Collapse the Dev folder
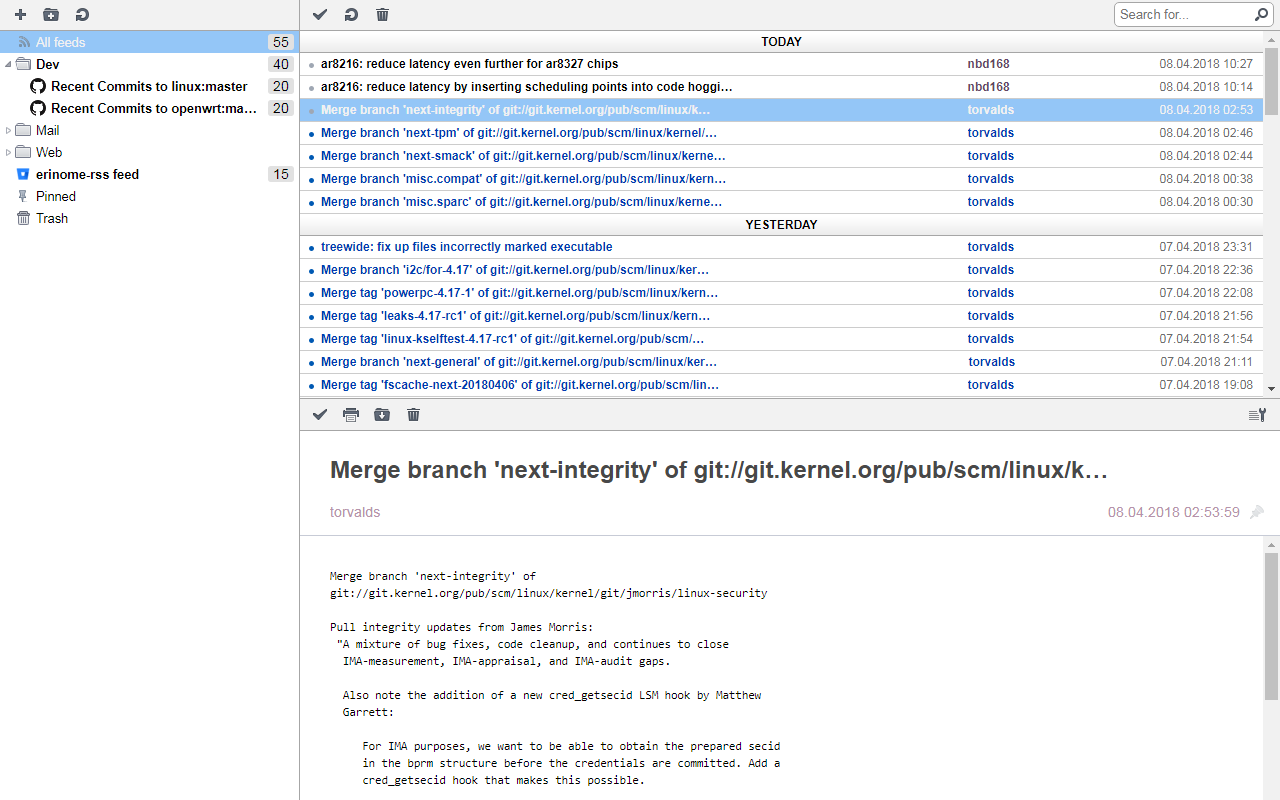 click(x=9, y=64)
